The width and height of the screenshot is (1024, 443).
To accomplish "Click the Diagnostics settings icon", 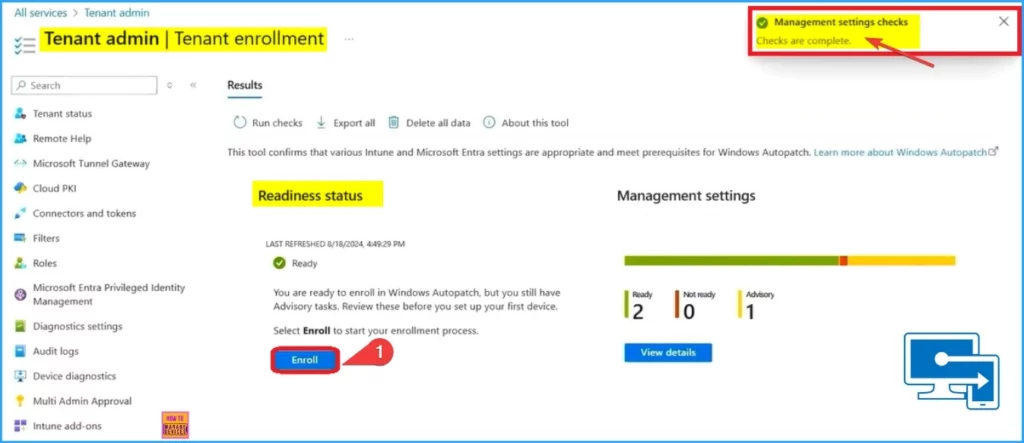I will pos(20,326).
